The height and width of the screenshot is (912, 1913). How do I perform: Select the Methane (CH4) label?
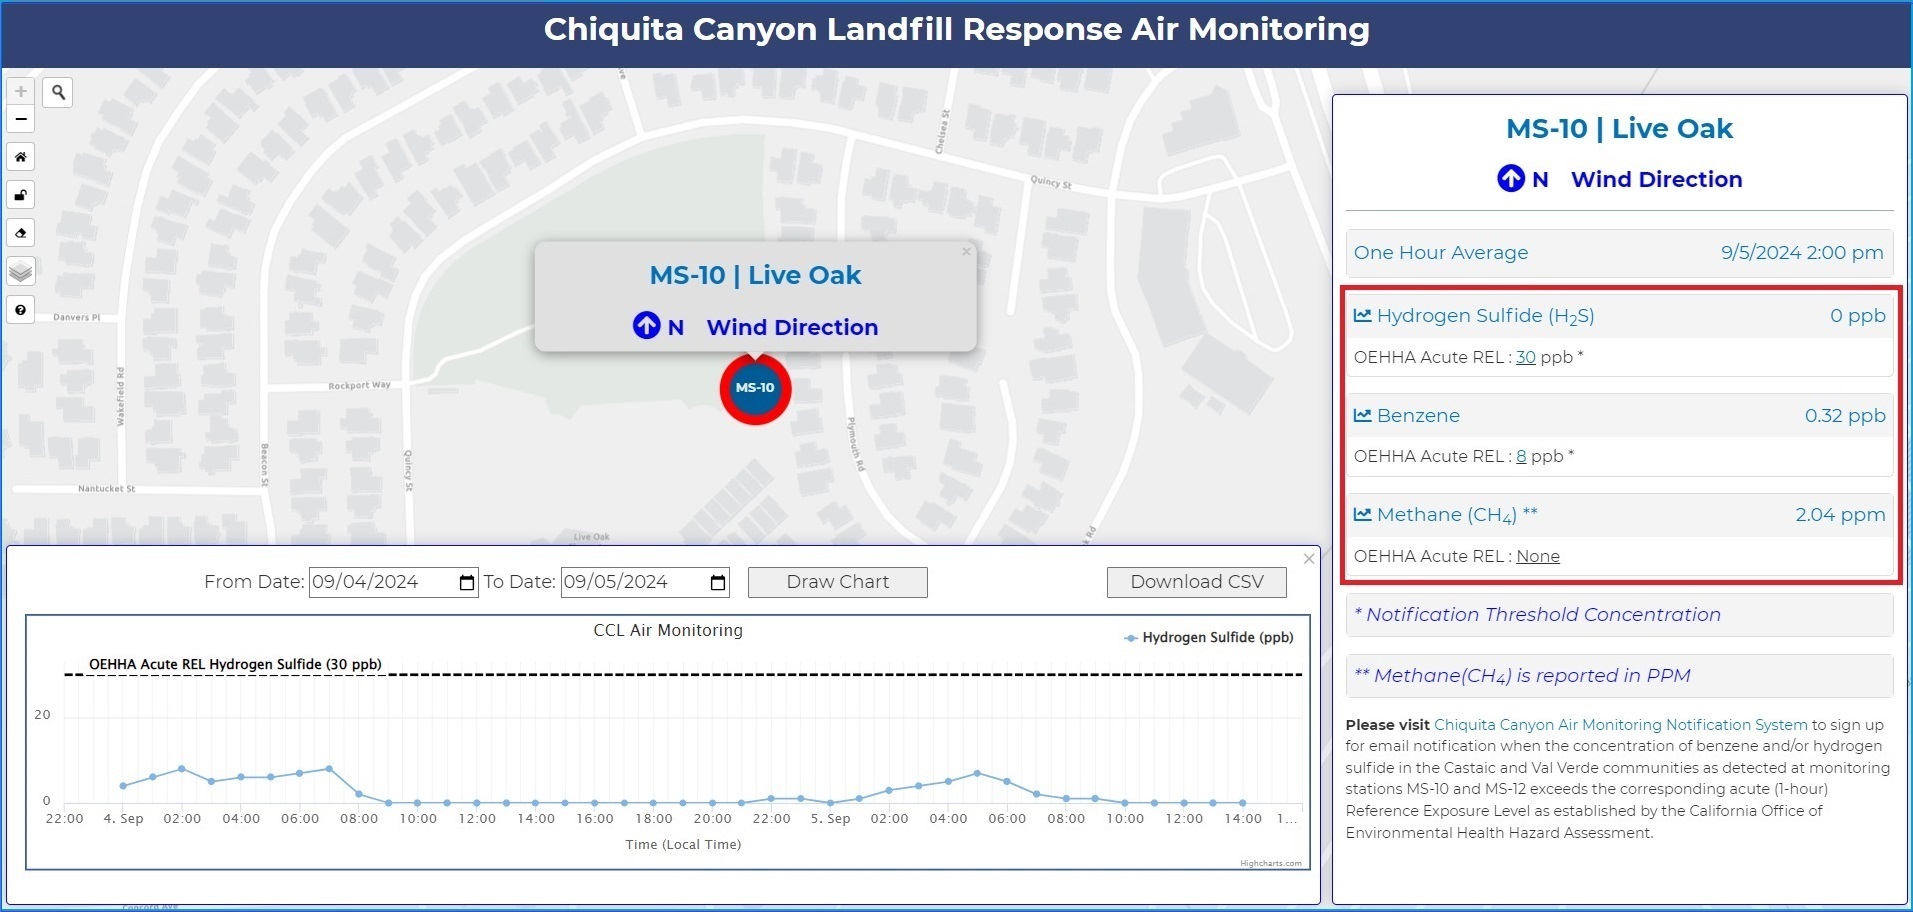pos(1457,515)
